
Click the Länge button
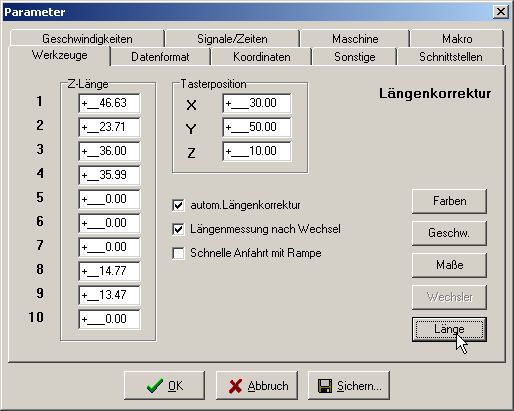pyautogui.click(x=449, y=329)
